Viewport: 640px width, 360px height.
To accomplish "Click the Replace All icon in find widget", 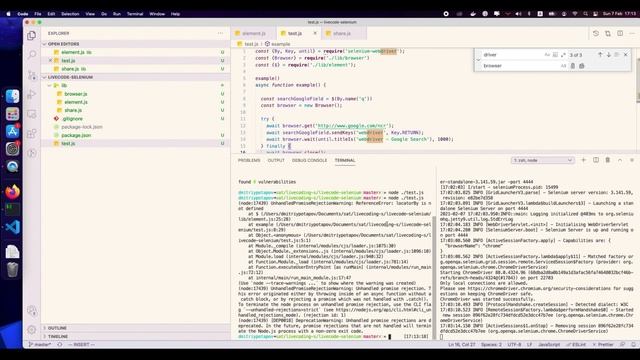I will [582, 66].
